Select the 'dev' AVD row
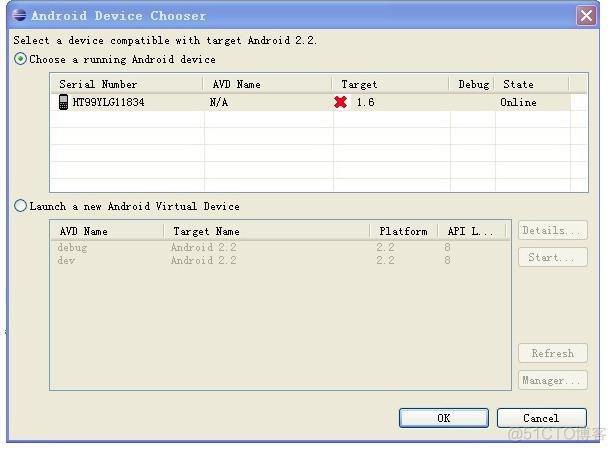The height and width of the screenshot is (452, 616). (x=280, y=260)
